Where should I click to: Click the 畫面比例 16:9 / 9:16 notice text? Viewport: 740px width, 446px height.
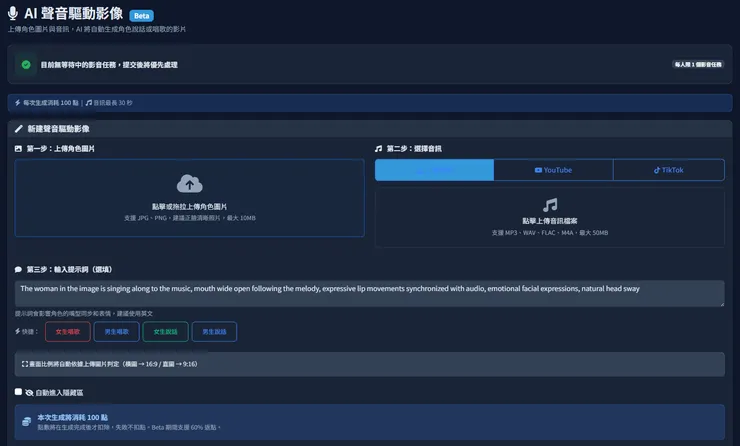(x=113, y=364)
